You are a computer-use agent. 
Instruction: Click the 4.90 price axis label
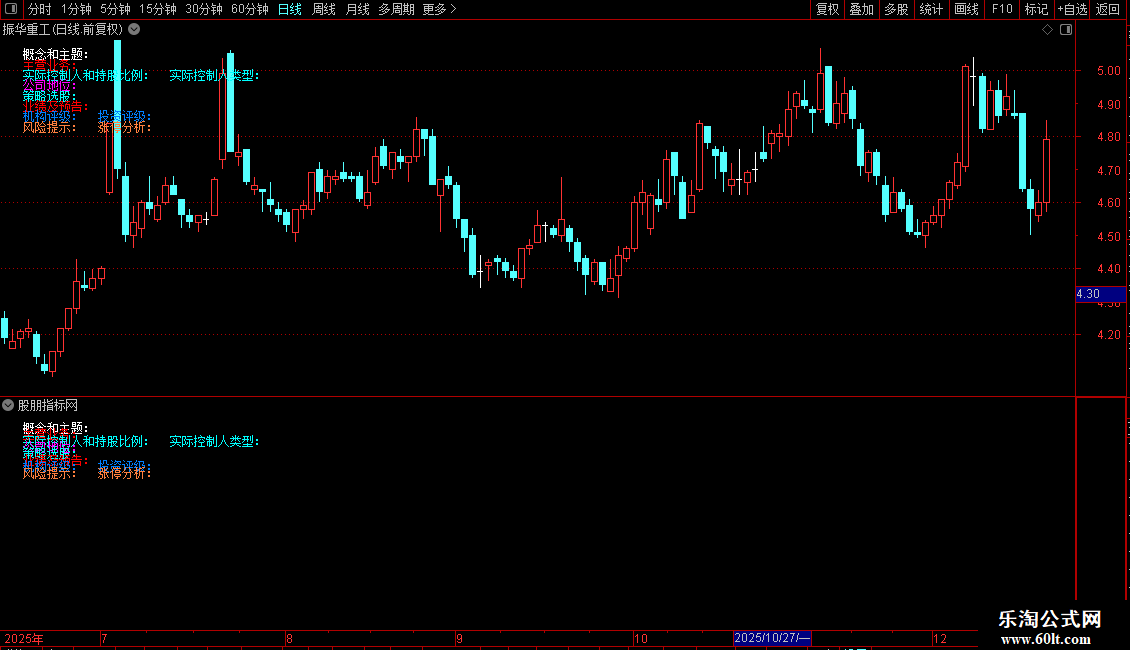1108,104
